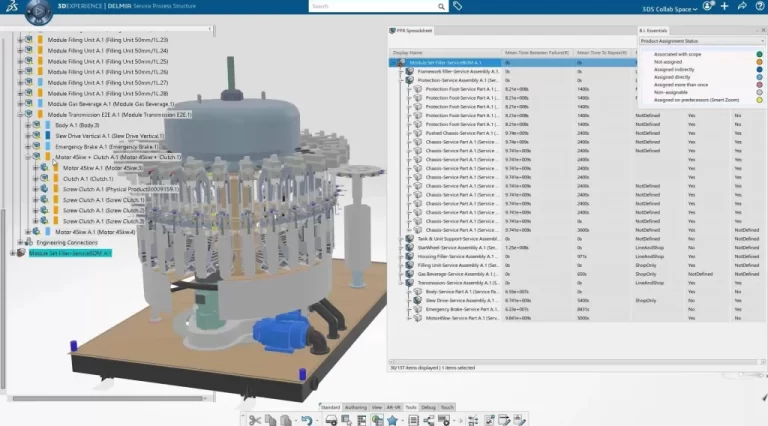Open the Tools toolbar tab
The width and height of the screenshot is (768, 426).
tap(410, 407)
